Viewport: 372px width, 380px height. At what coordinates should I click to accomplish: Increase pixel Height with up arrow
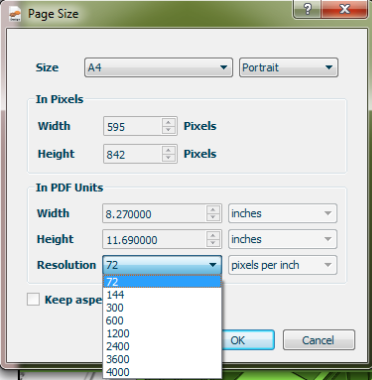[169, 150]
